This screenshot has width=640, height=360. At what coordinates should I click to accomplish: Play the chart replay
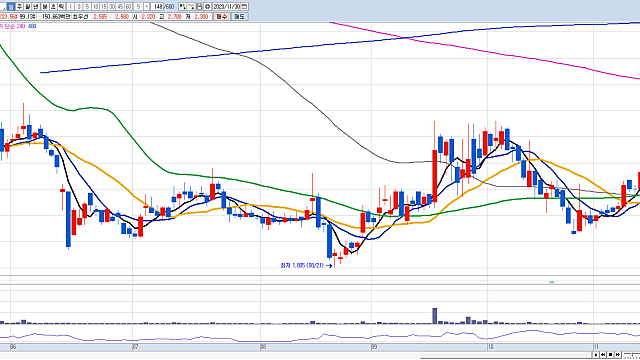pos(596,355)
